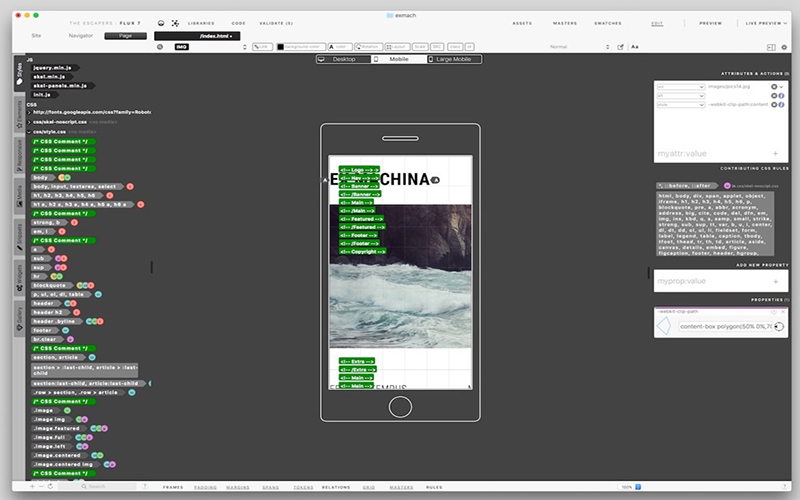Open the Elements sidebar panel
The image size is (800, 500).
tap(19, 114)
